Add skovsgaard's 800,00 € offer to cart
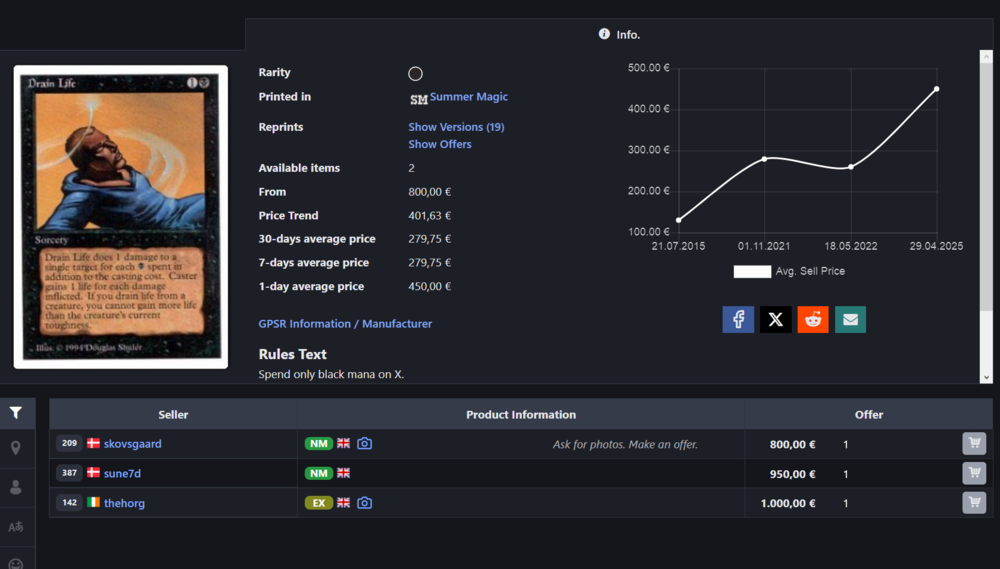Screen dimensions: 1000x569 [x=974, y=443]
